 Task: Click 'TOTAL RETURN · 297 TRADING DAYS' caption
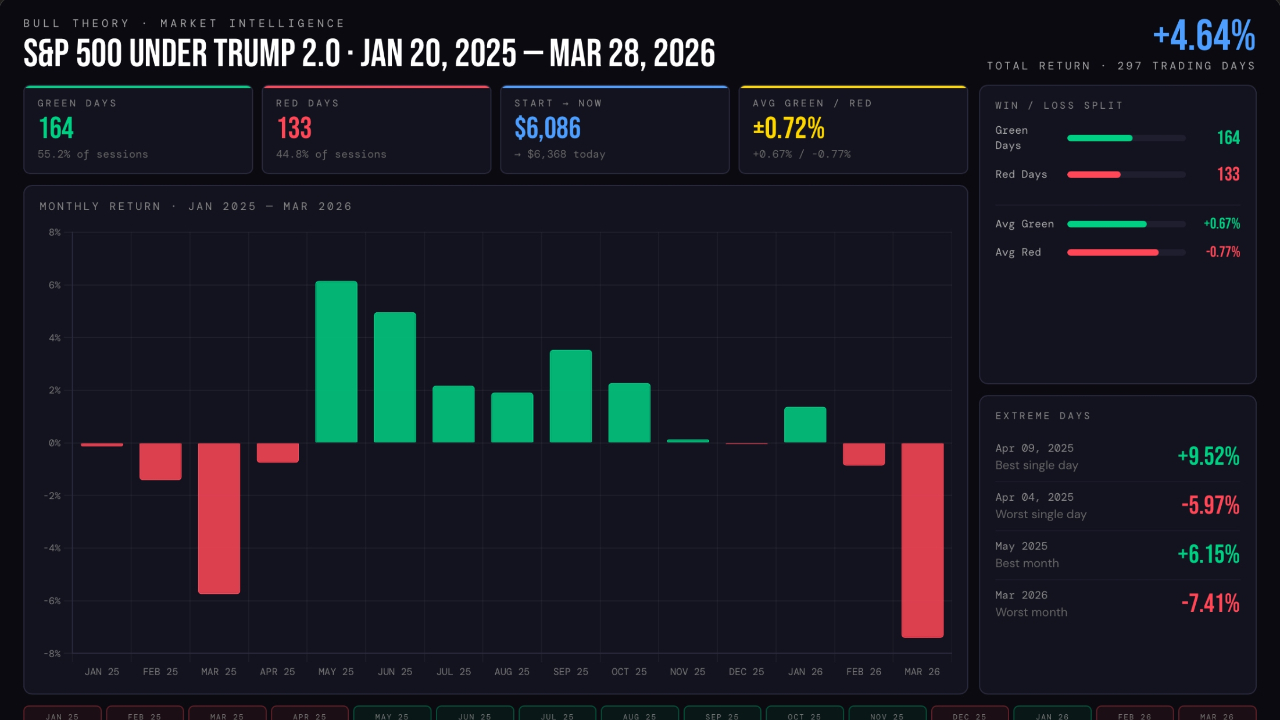tap(1121, 66)
